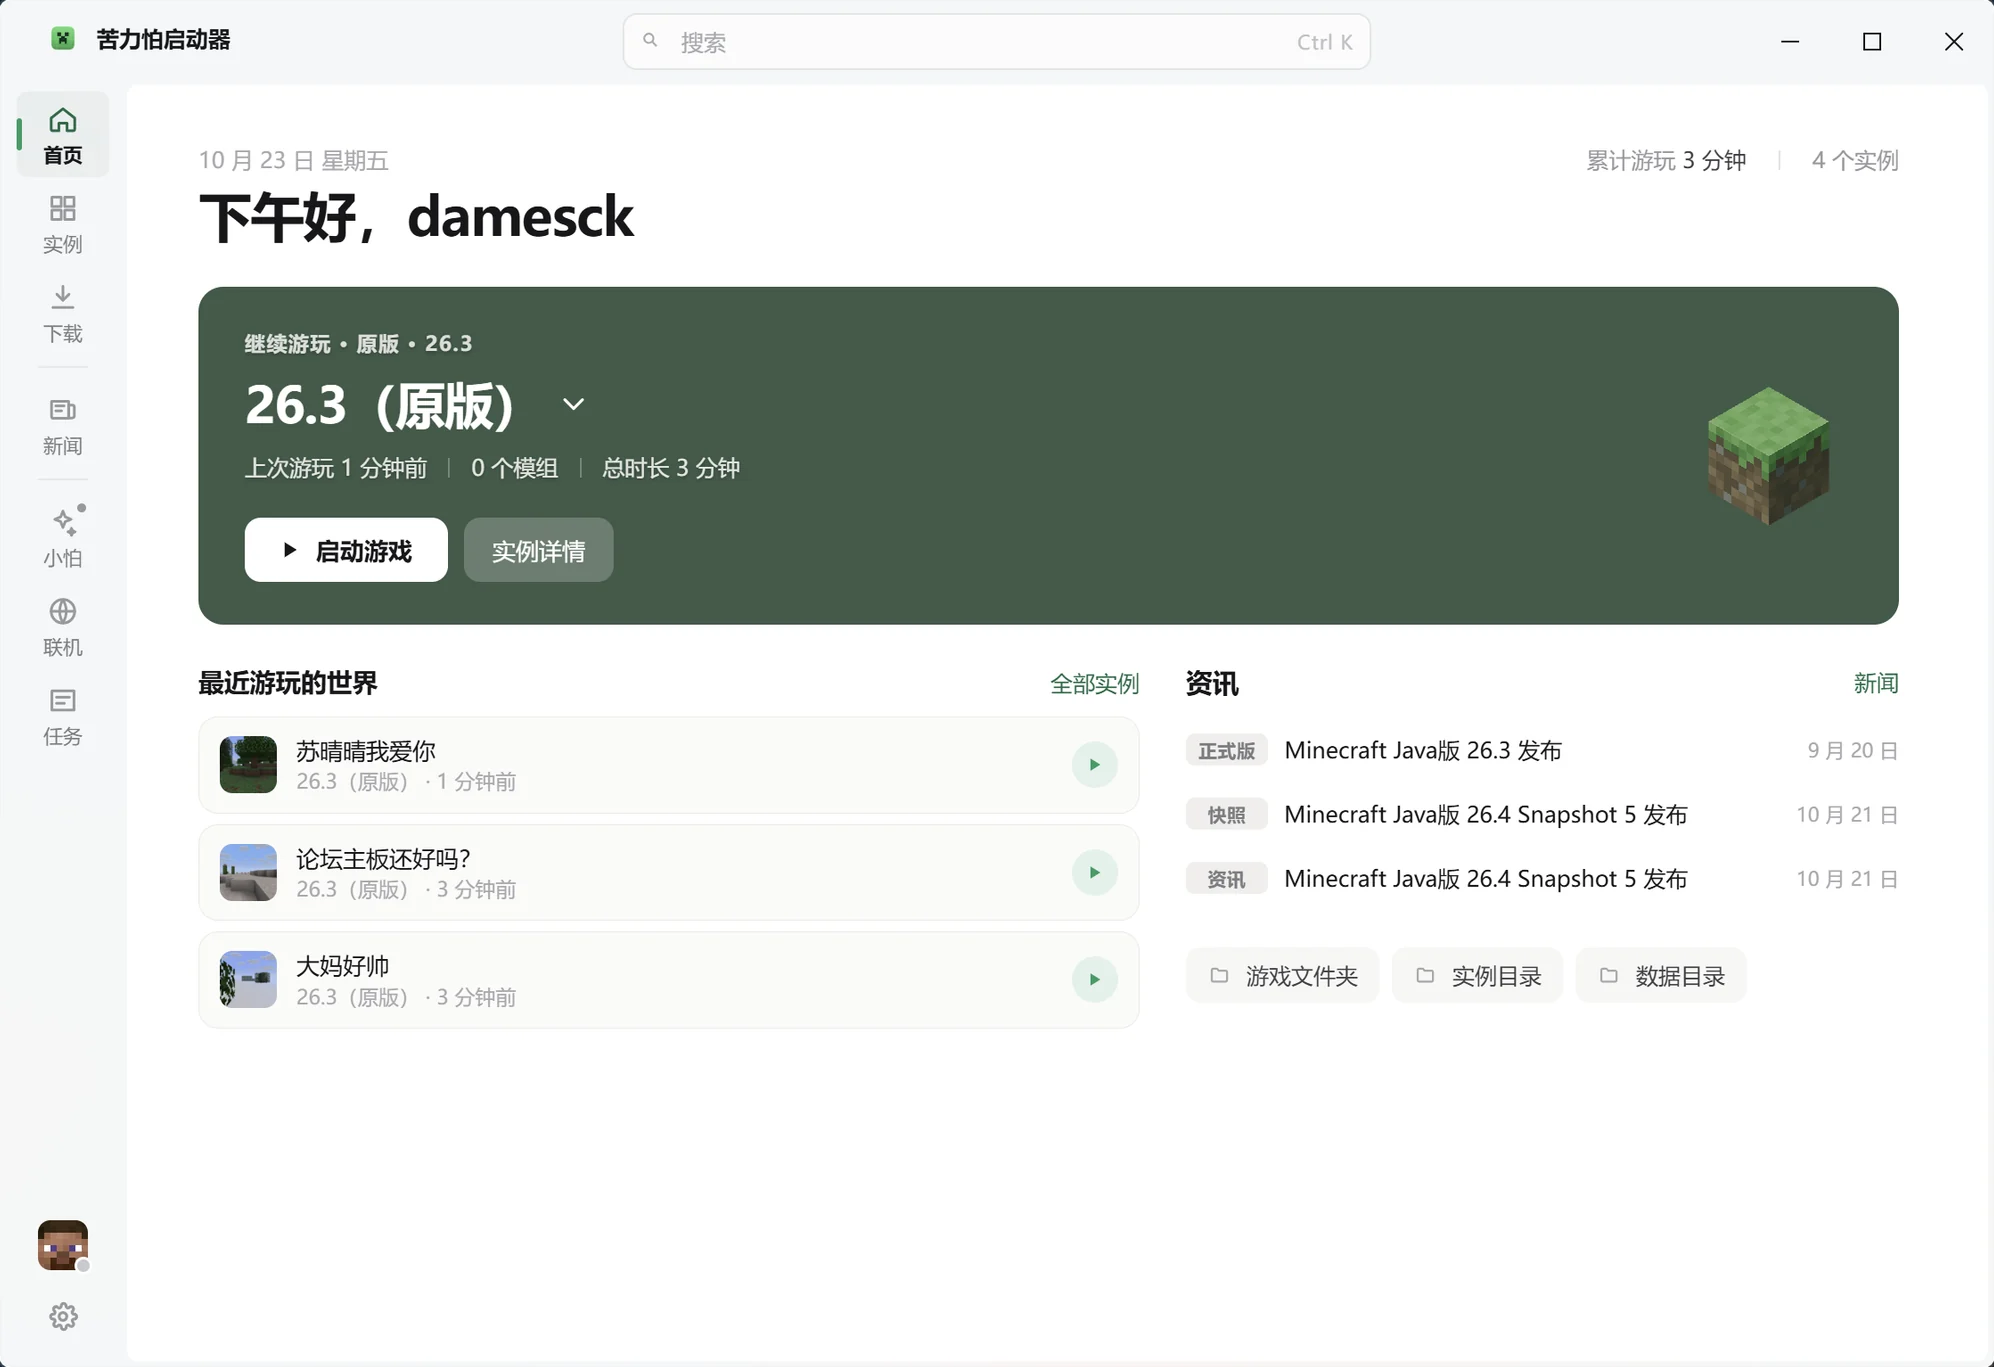
Task: Click thumbnail of world 大妈好帅
Action: 248,980
